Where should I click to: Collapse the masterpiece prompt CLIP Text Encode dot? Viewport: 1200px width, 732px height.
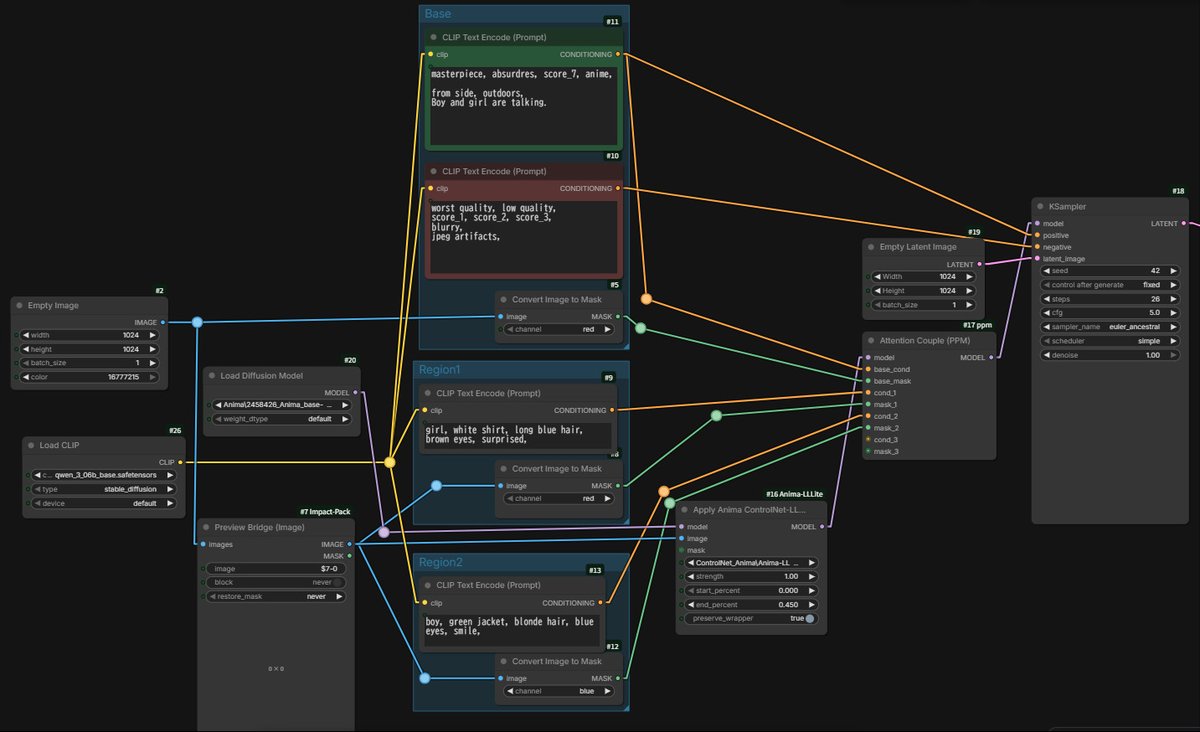tap(434, 37)
